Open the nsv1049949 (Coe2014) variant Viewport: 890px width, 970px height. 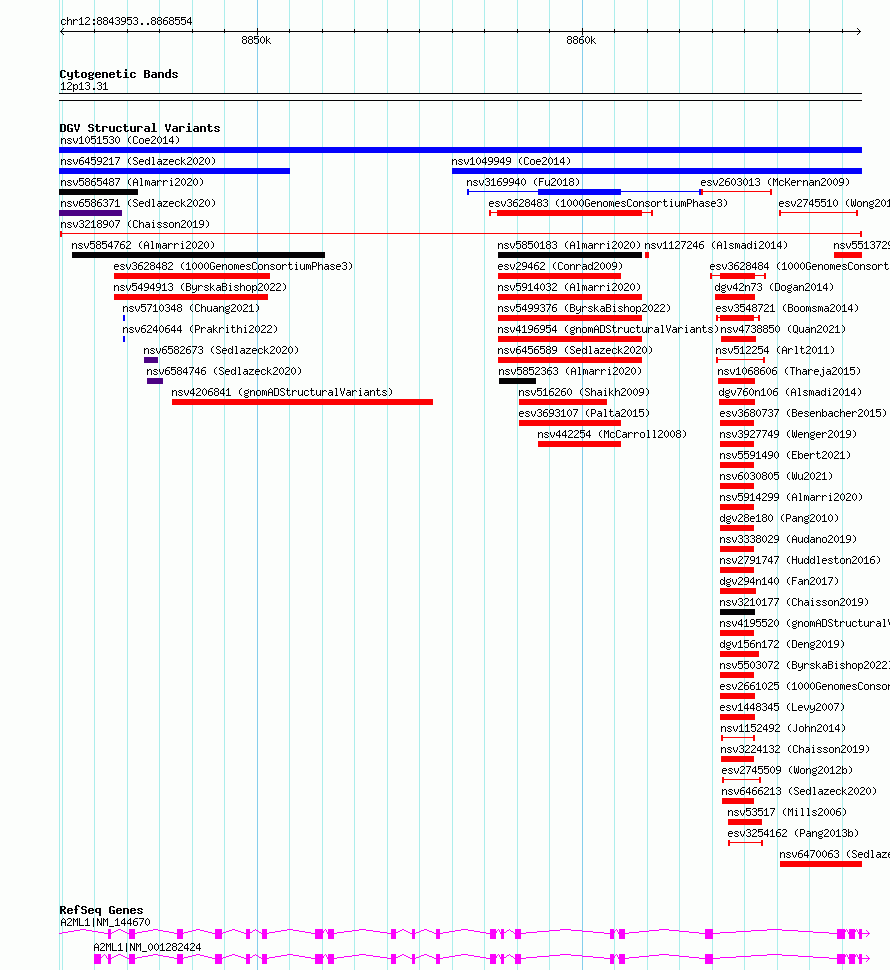tap(511, 161)
